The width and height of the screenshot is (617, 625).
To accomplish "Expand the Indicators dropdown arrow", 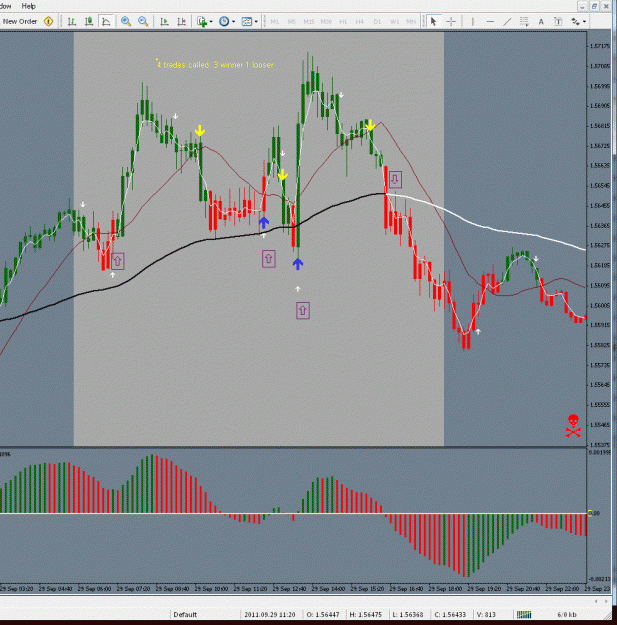I will pyautogui.click(x=211, y=22).
